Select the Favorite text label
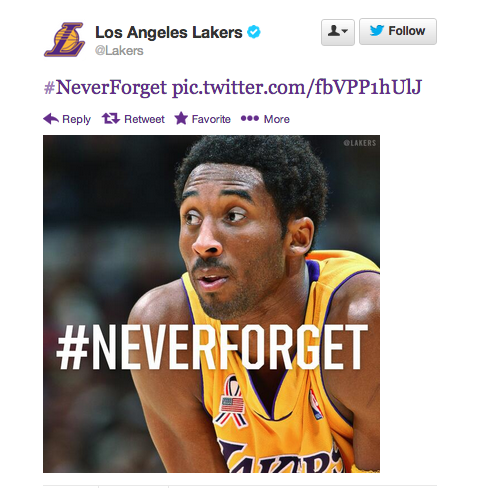The width and height of the screenshot is (482, 488). pyautogui.click(x=211, y=119)
